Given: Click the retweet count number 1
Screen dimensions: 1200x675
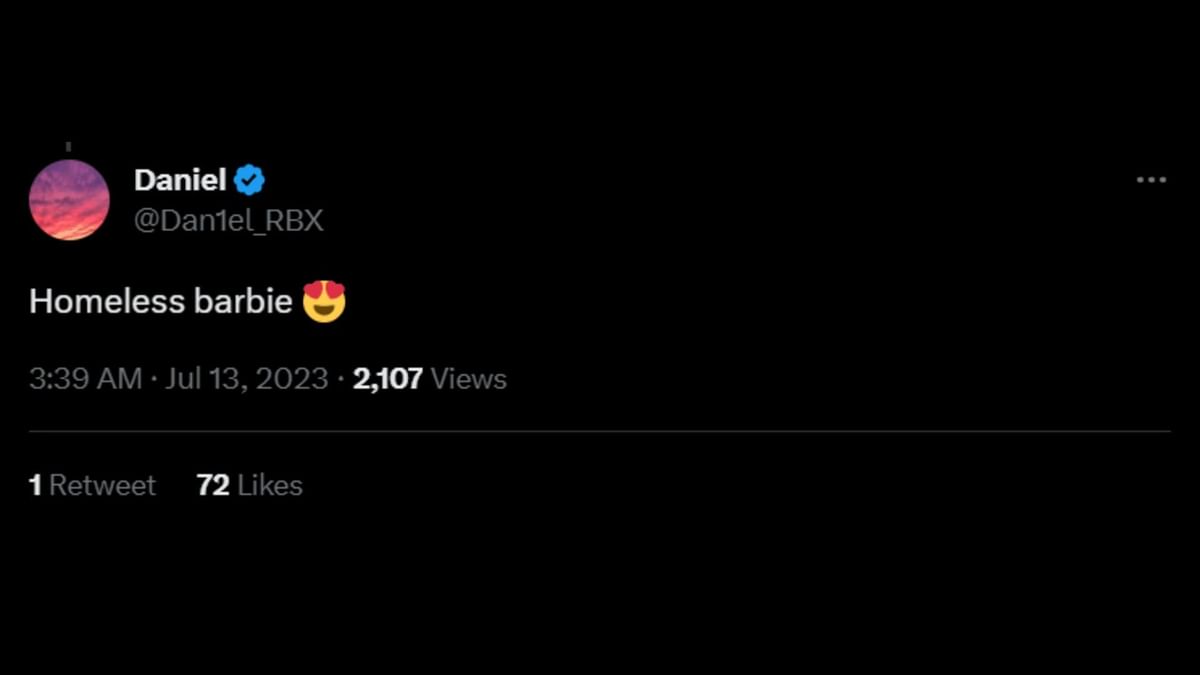Looking at the screenshot, I should pyautogui.click(x=35, y=486).
